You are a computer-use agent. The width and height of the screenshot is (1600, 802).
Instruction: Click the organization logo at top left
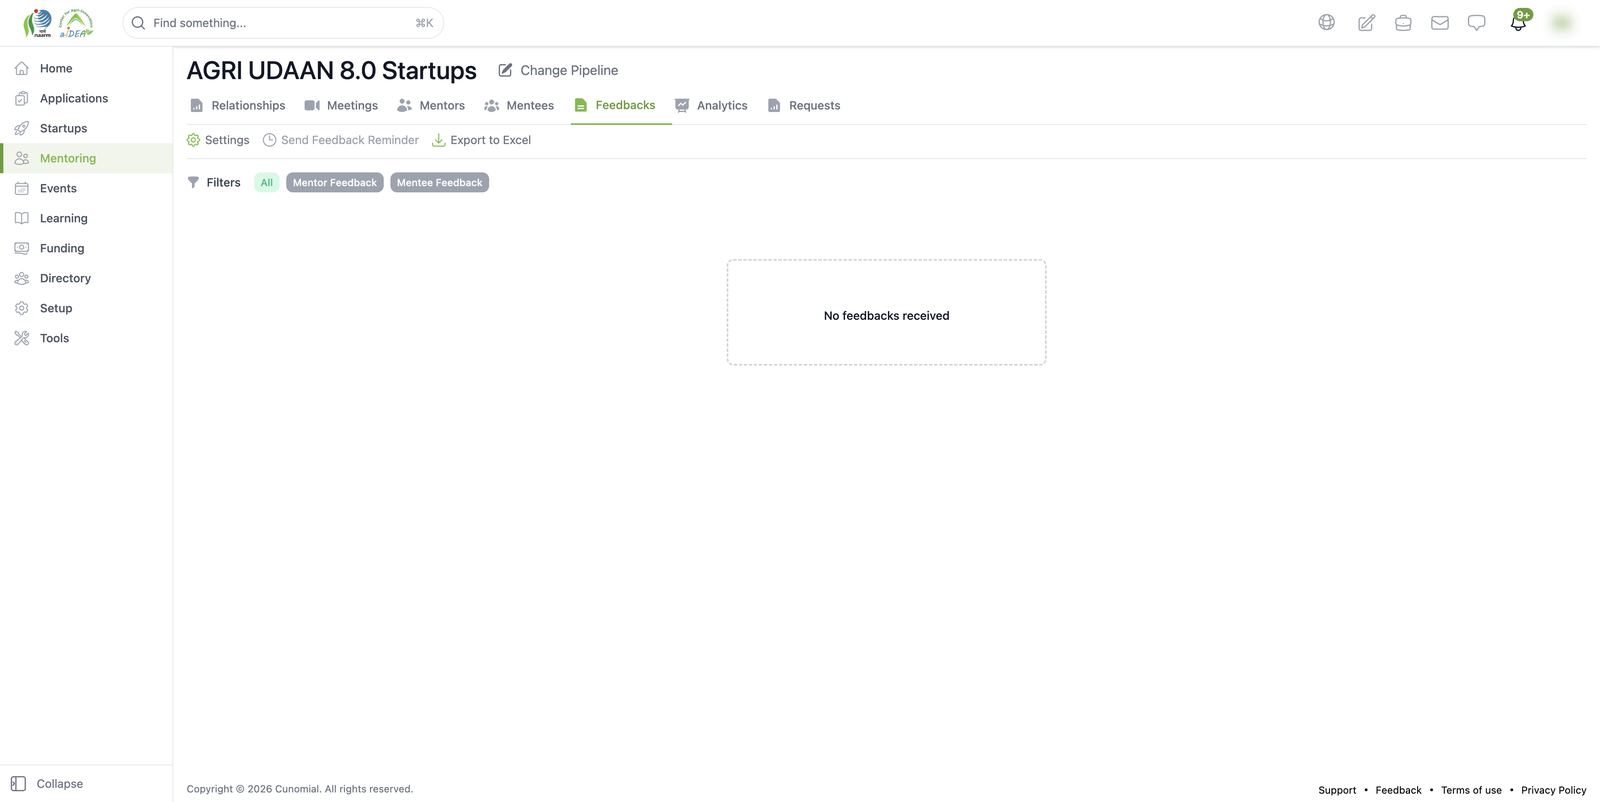(58, 22)
